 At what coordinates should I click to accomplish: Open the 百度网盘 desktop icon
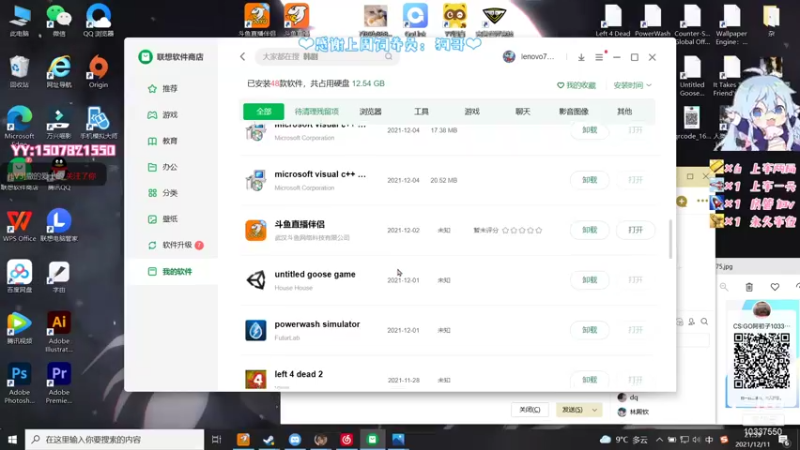point(19,276)
